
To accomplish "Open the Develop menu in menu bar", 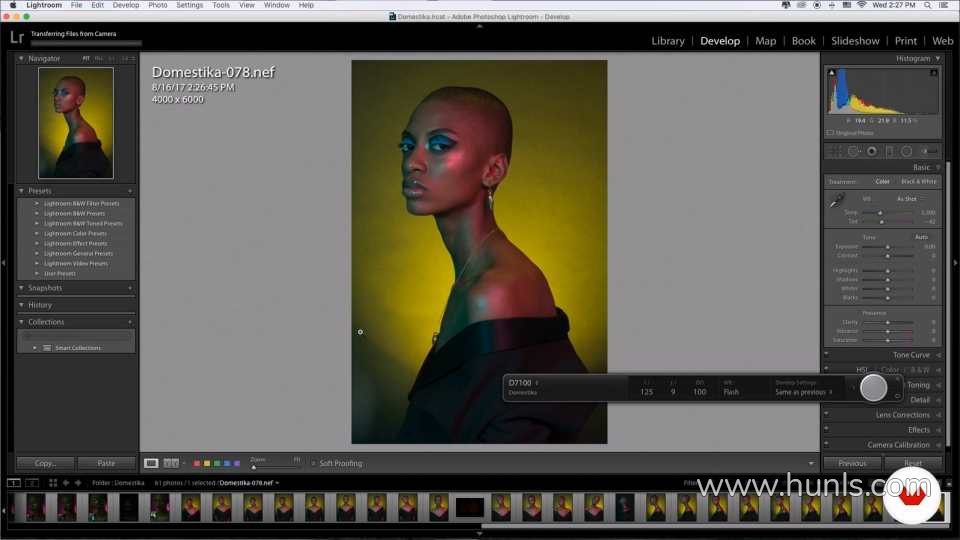I will [x=126, y=5].
